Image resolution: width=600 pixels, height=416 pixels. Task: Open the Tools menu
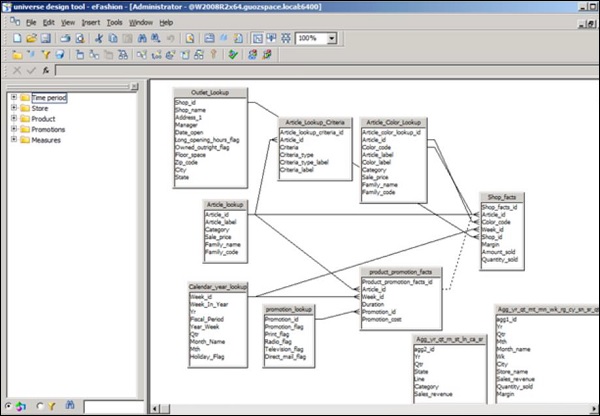pyautogui.click(x=115, y=21)
